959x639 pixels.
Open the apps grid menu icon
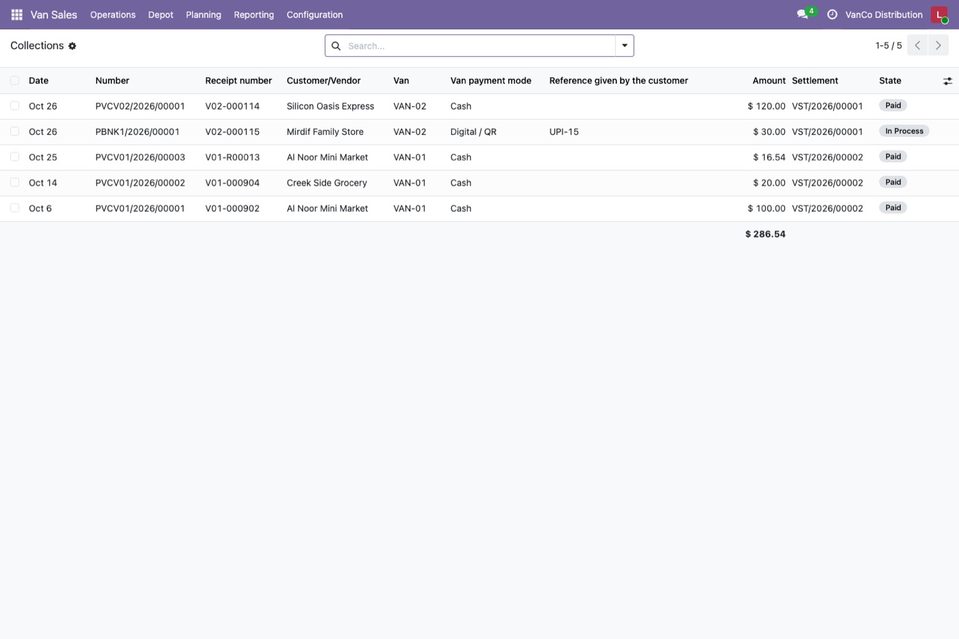[17, 15]
